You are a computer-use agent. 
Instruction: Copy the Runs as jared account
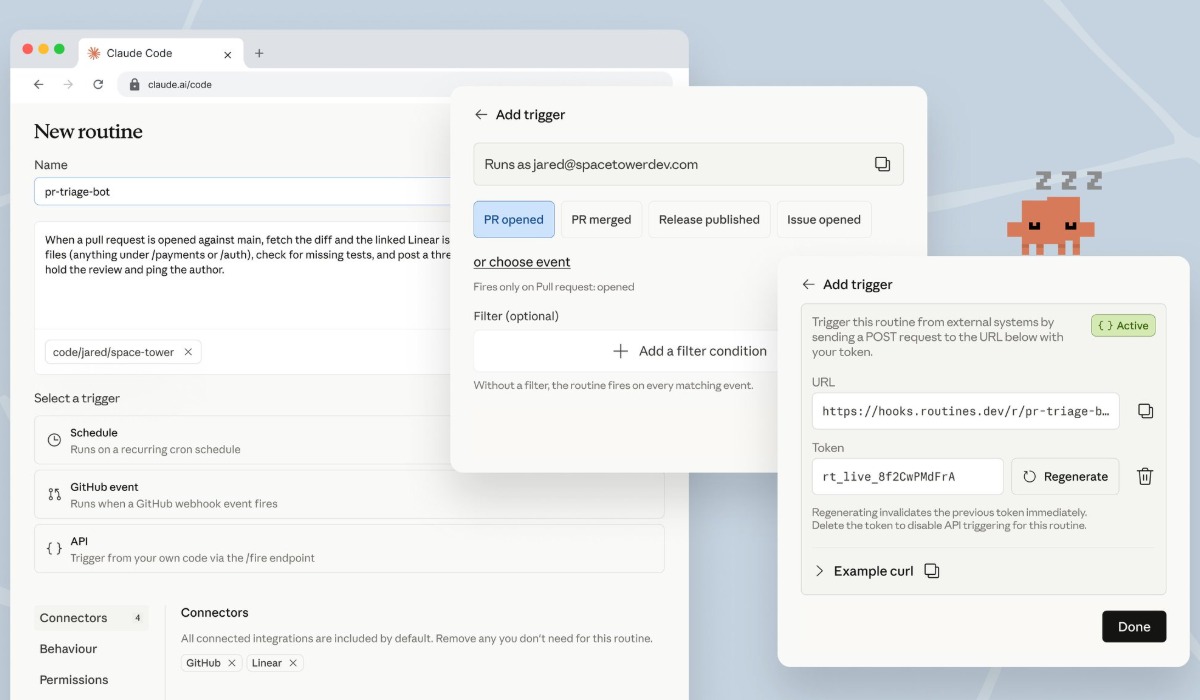pos(882,164)
